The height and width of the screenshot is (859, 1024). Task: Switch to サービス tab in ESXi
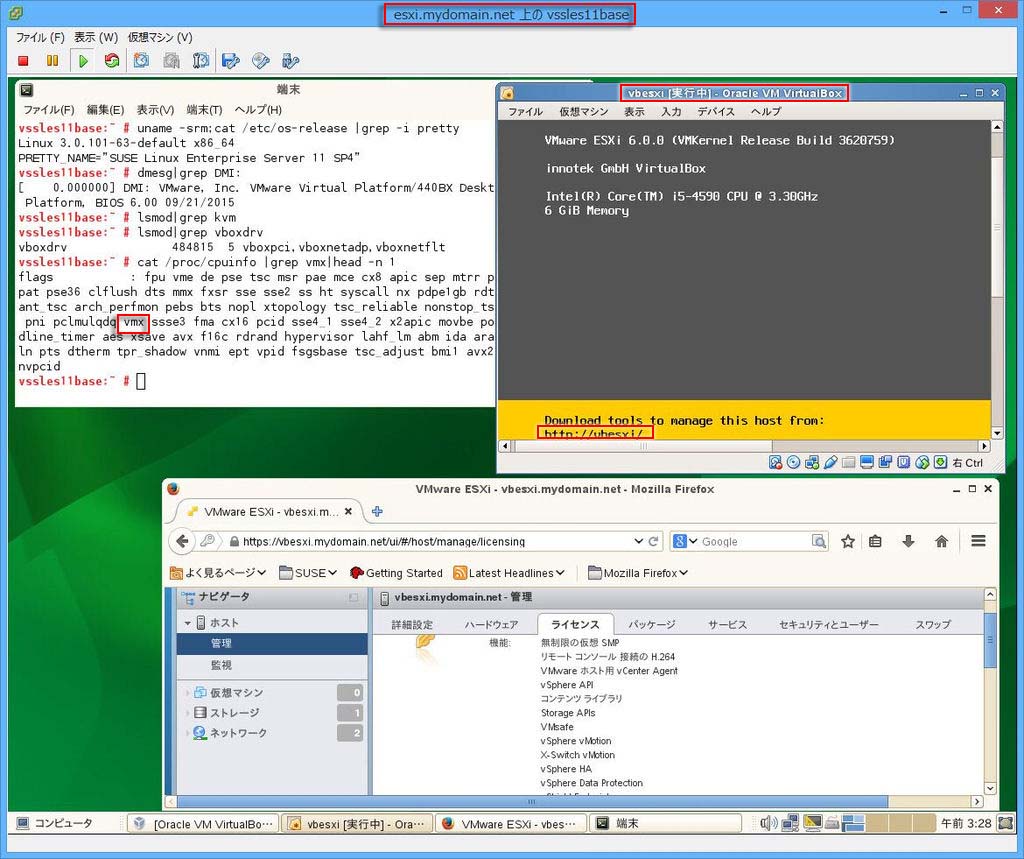[727, 624]
